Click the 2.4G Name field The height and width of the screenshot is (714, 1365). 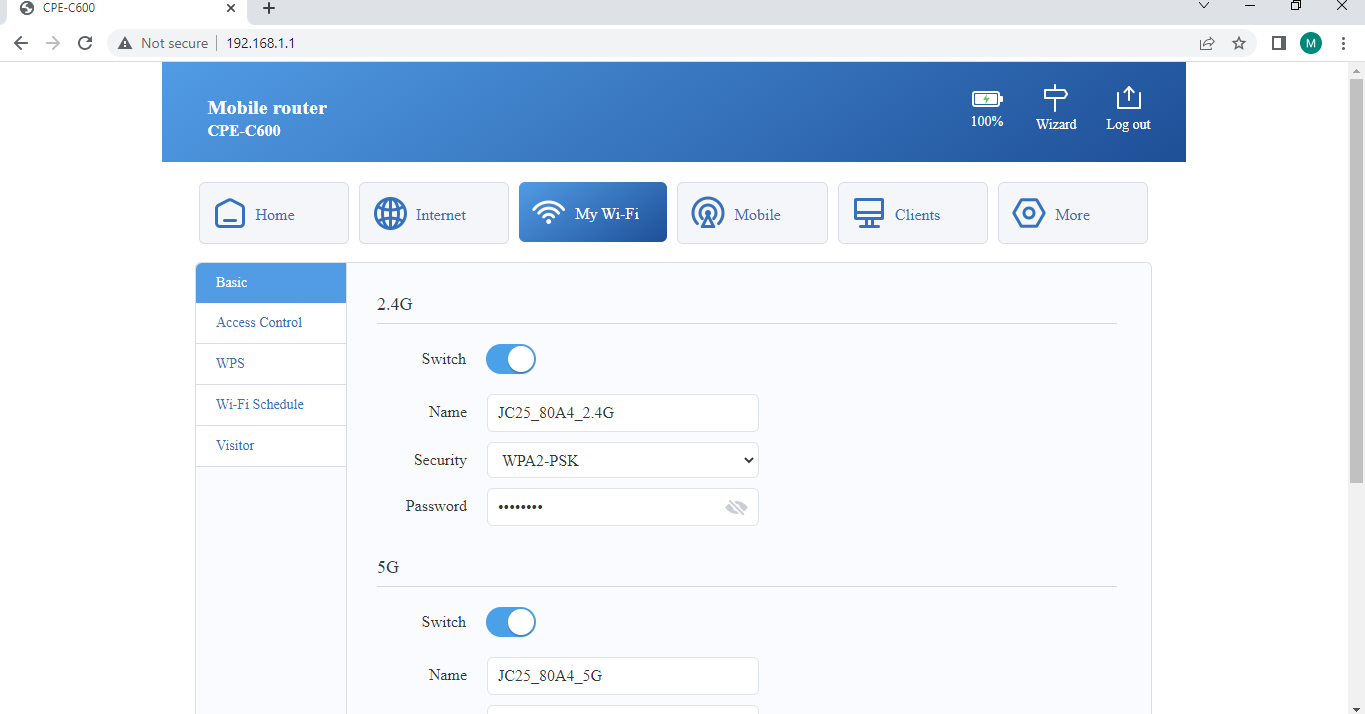click(x=622, y=413)
